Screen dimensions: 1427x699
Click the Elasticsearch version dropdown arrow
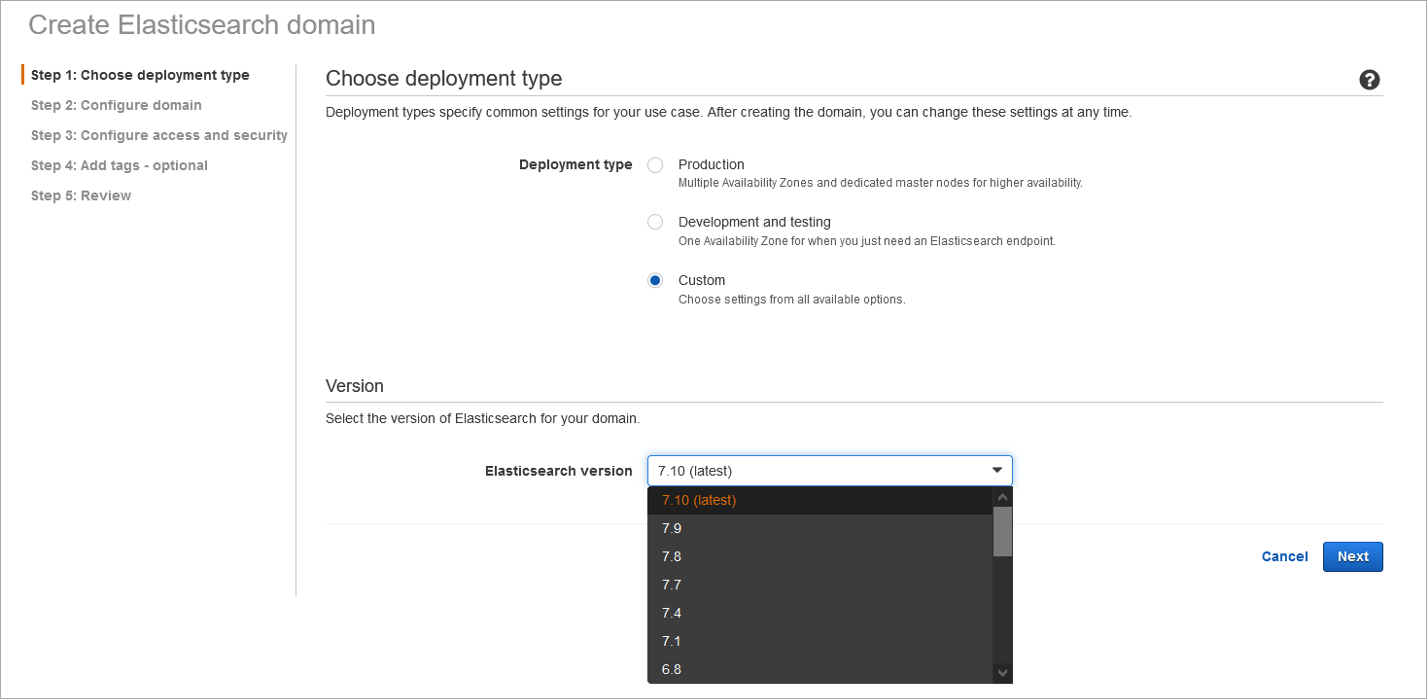pos(996,470)
